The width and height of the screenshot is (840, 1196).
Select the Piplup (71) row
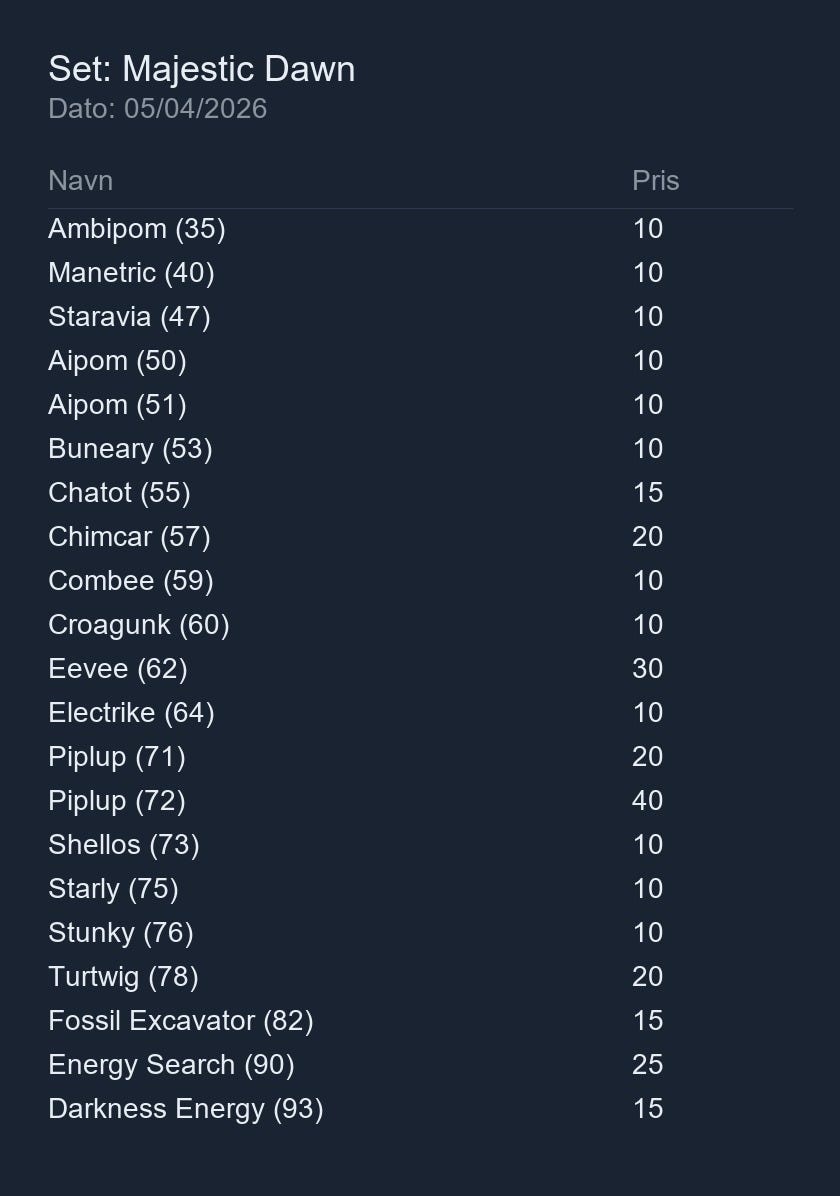click(420, 757)
